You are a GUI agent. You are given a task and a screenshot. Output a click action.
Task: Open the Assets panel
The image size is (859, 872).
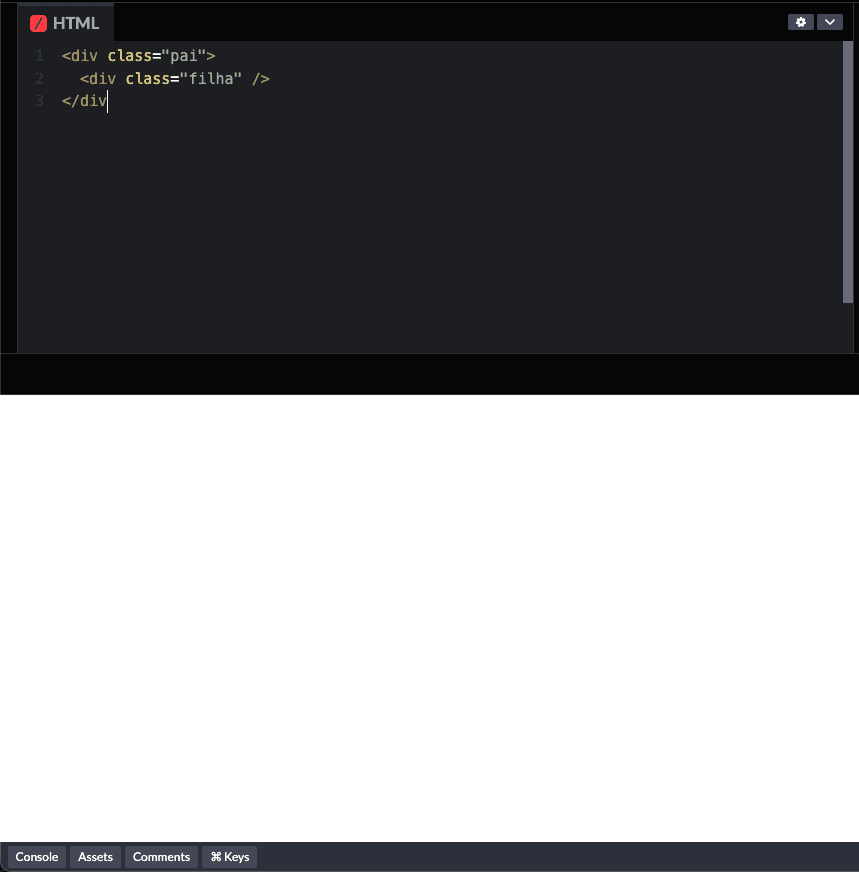click(x=95, y=857)
